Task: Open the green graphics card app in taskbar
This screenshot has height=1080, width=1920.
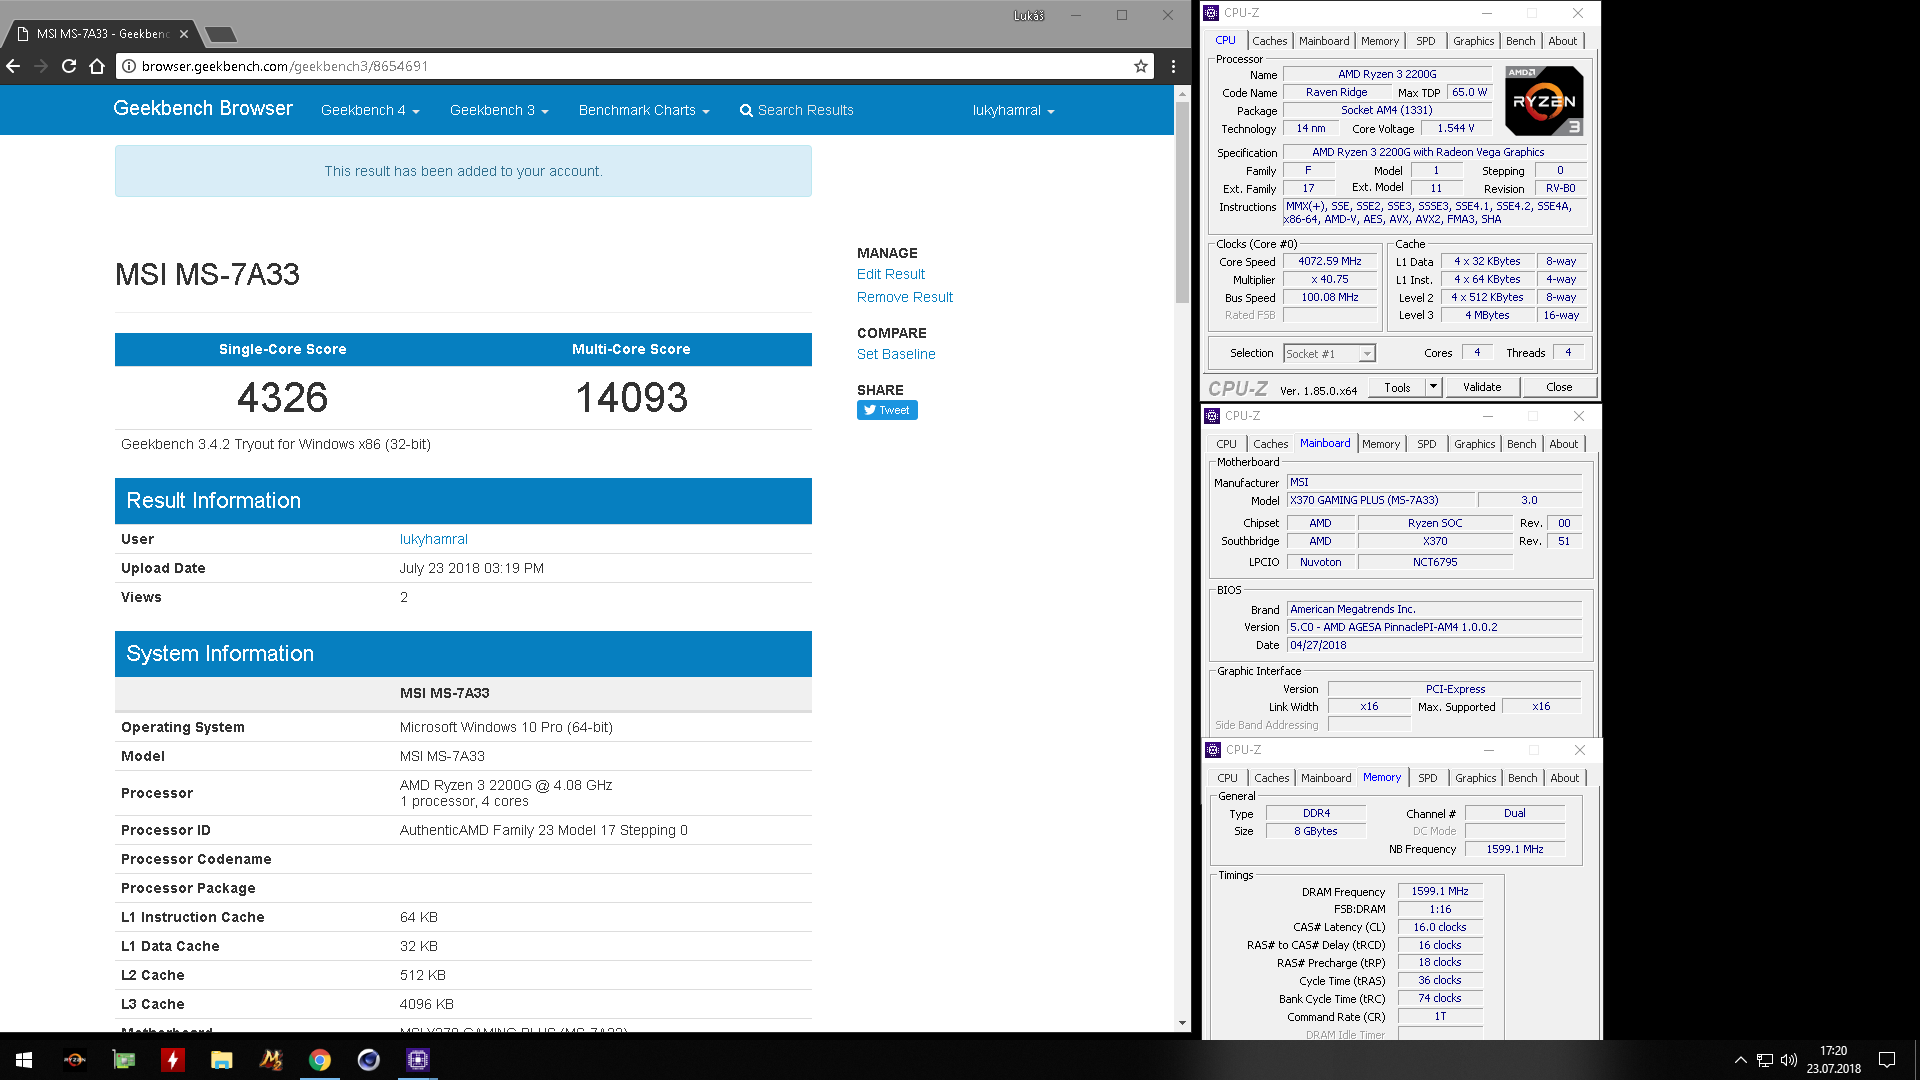Action: click(x=123, y=1060)
